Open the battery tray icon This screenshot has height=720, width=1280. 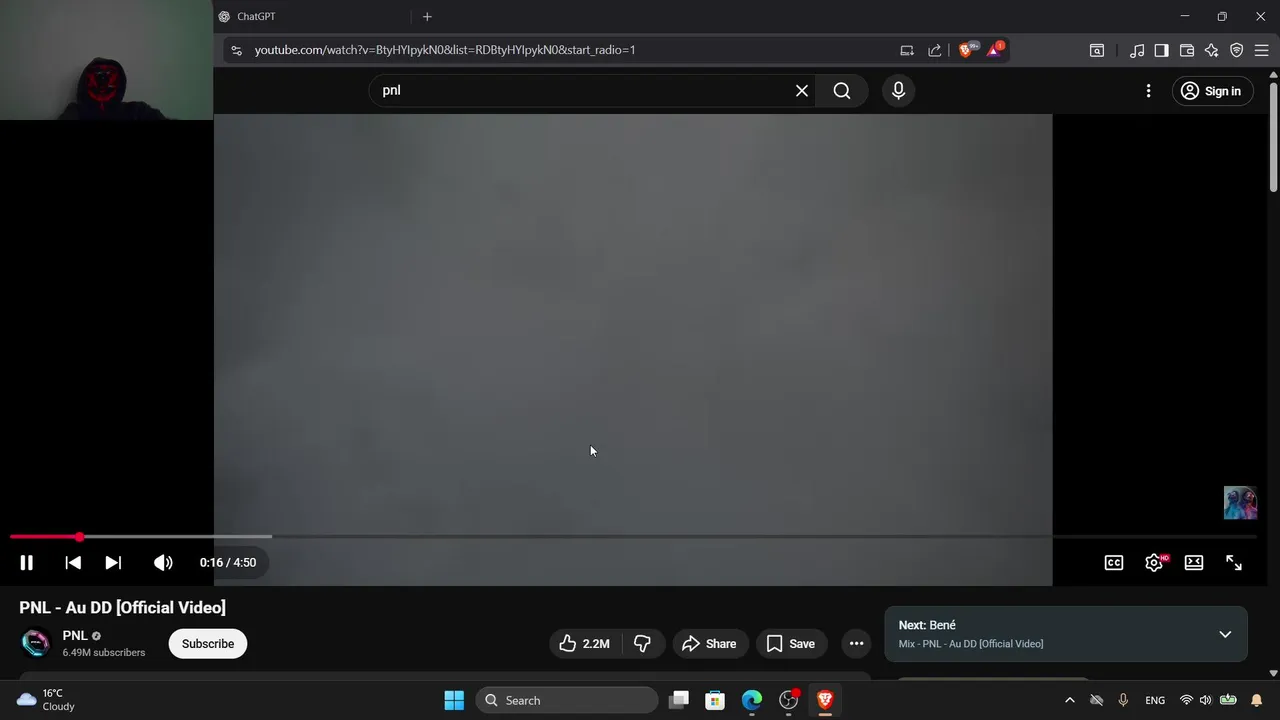point(1228,700)
